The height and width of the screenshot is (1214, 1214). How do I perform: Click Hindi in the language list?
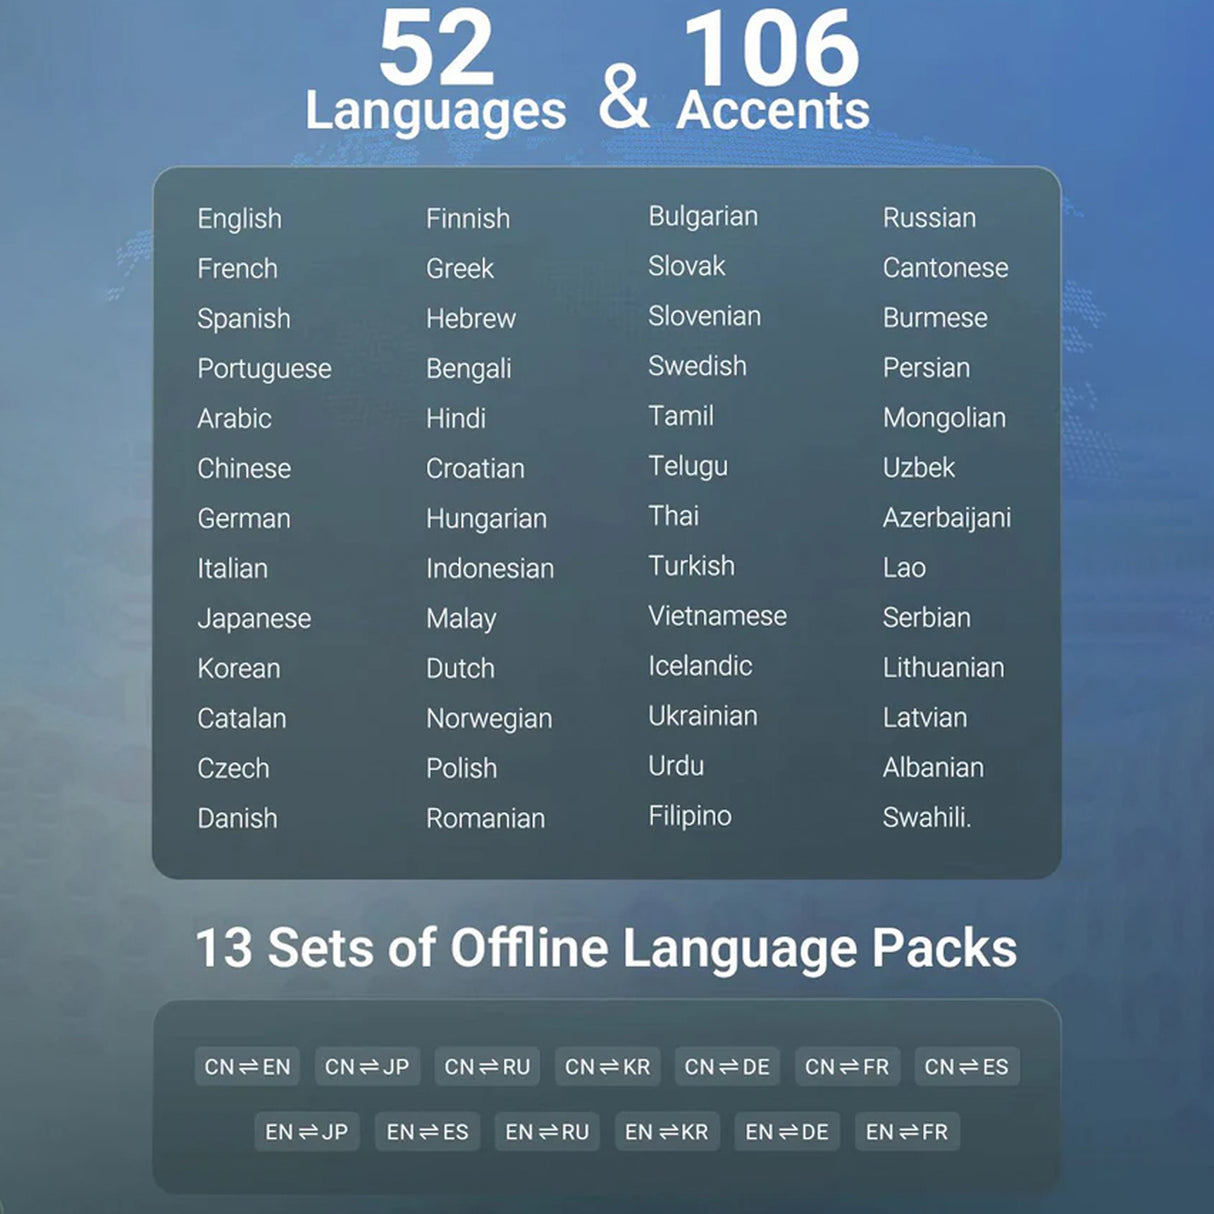coord(456,418)
